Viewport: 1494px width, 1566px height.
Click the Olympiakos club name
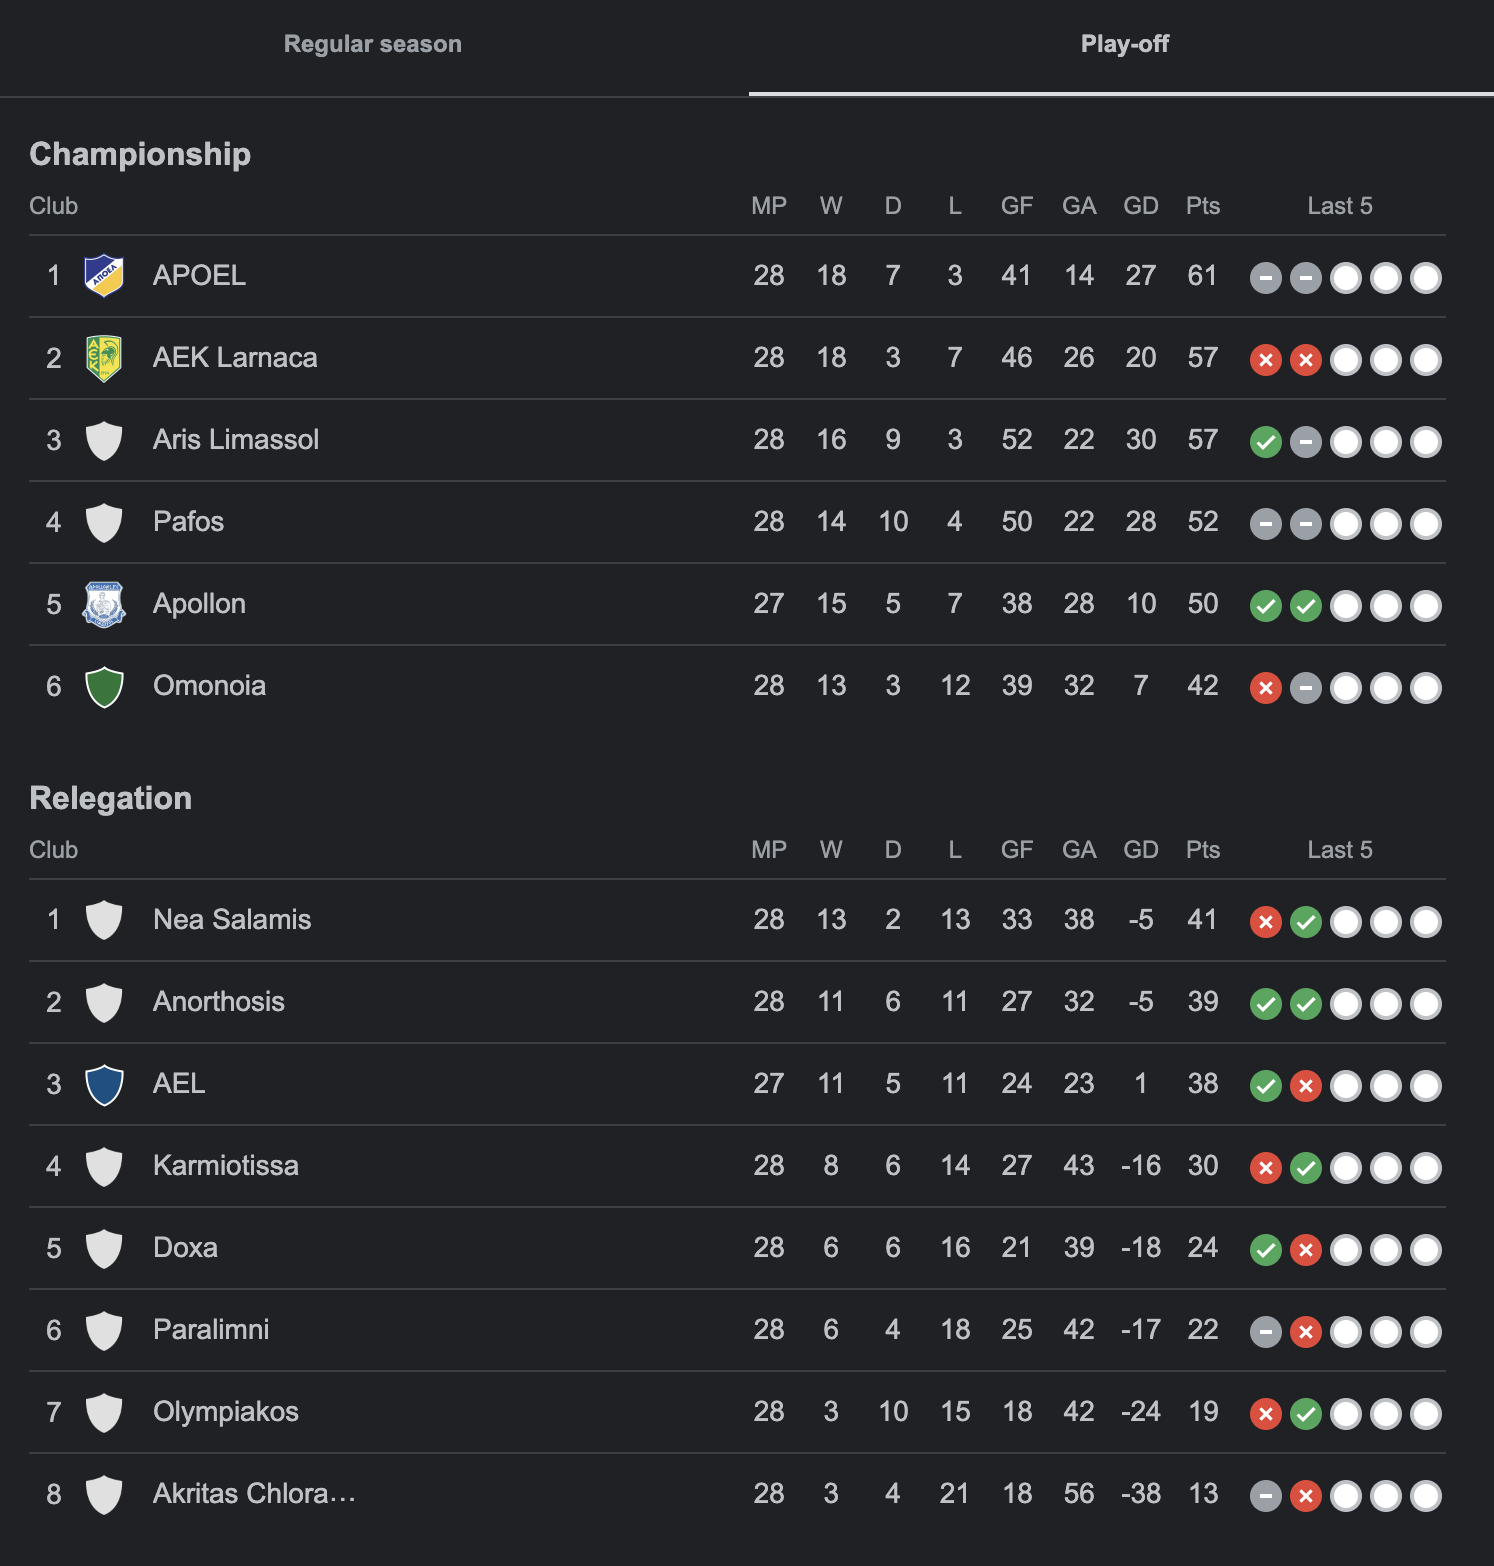click(x=226, y=1412)
